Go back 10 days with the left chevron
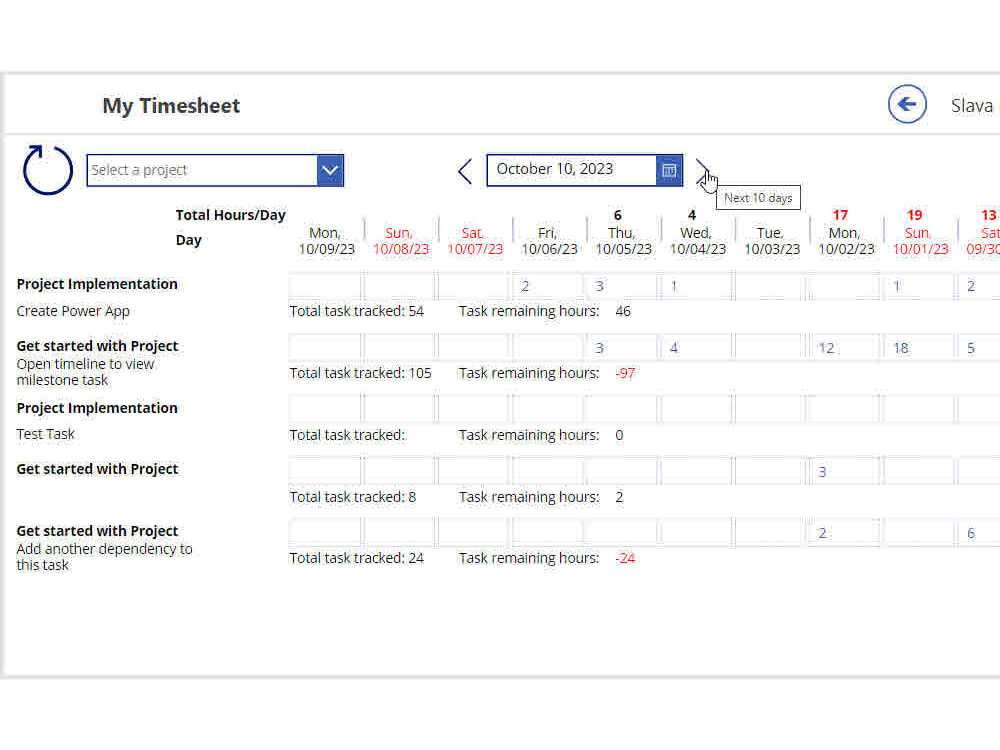The height and width of the screenshot is (750, 1000). pos(463,170)
